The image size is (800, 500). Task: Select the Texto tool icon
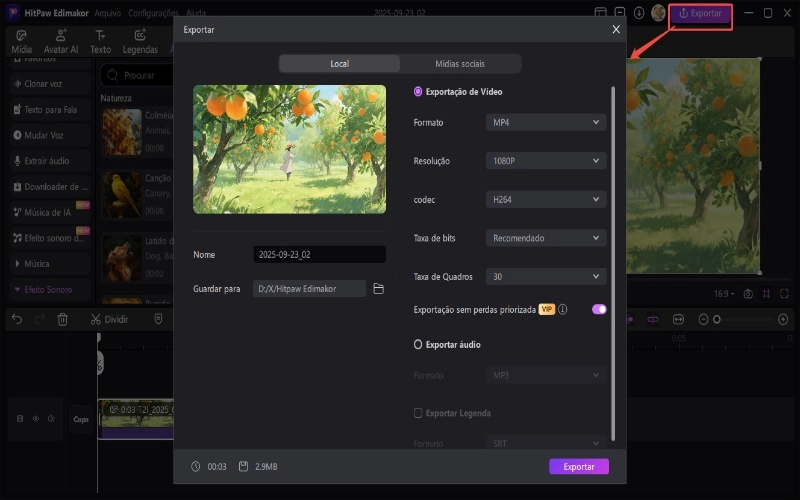[x=100, y=41]
